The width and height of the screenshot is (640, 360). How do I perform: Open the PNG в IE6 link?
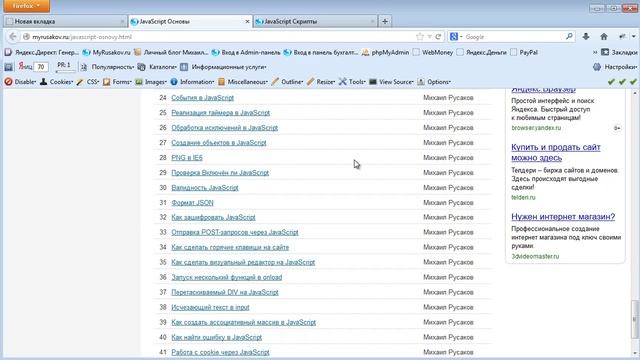pyautogui.click(x=187, y=158)
